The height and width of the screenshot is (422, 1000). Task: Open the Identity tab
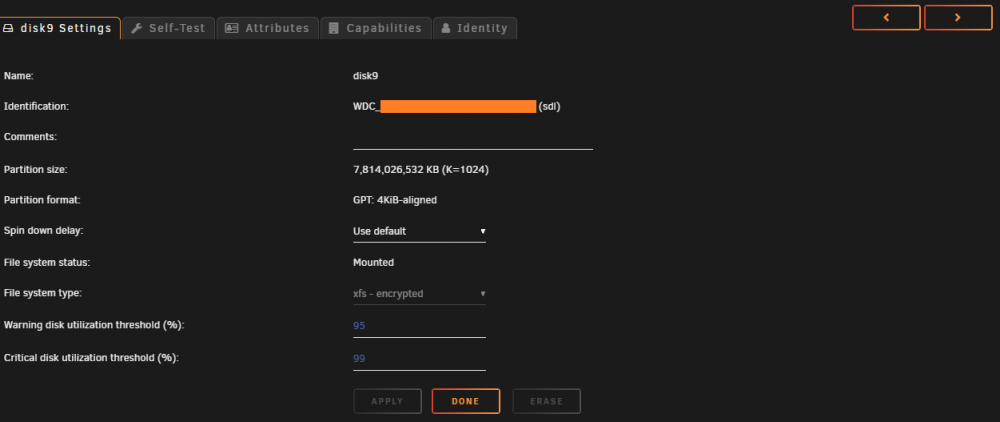pos(474,28)
